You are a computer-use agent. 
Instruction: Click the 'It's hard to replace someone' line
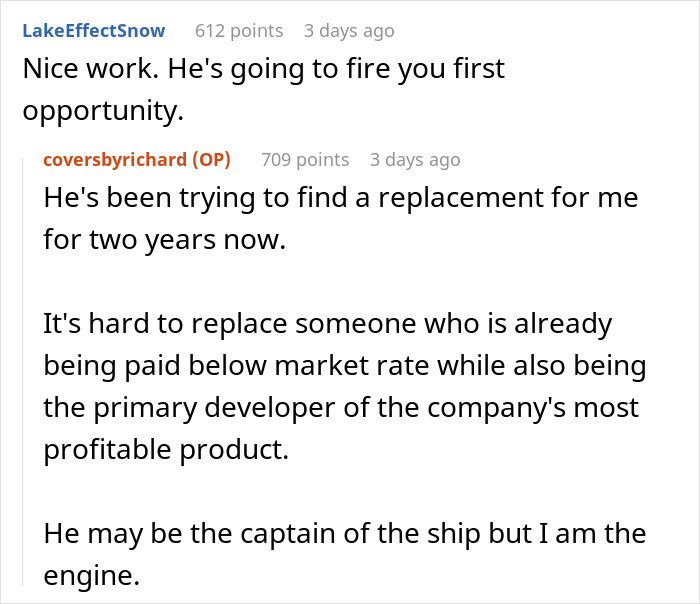tap(328, 325)
